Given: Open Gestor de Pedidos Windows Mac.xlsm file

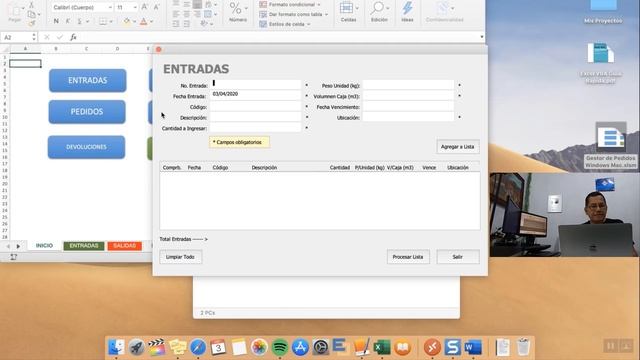Looking at the screenshot, I should [611, 144].
